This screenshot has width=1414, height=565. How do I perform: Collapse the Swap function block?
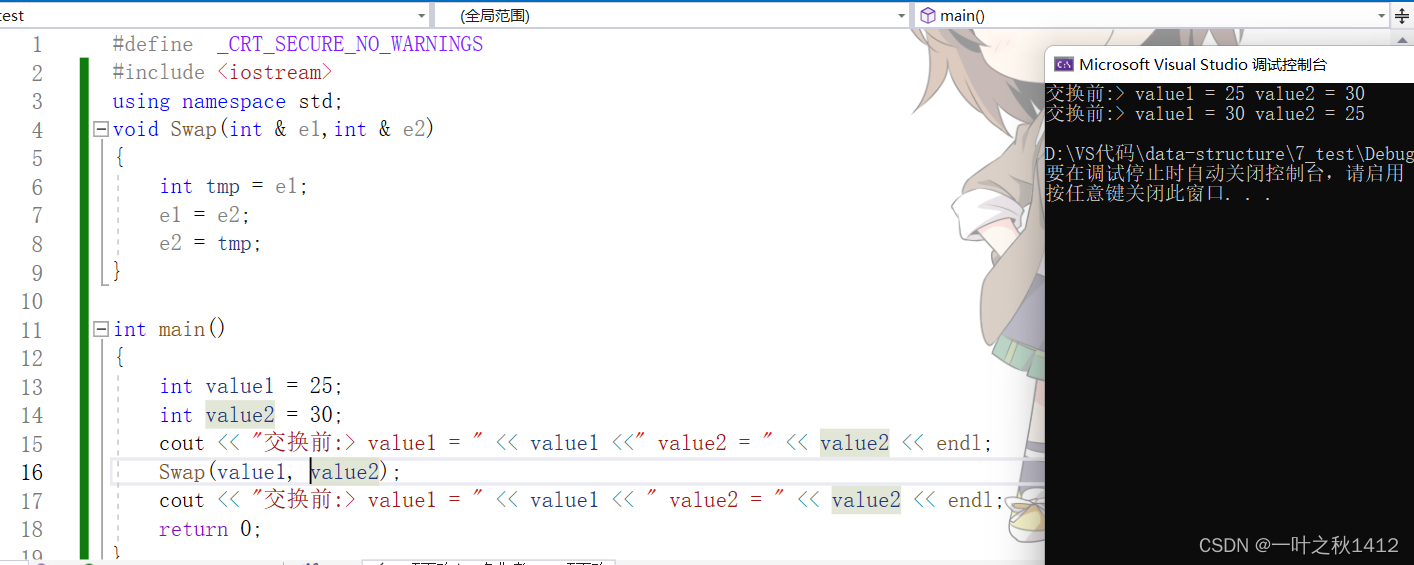[x=100, y=129]
